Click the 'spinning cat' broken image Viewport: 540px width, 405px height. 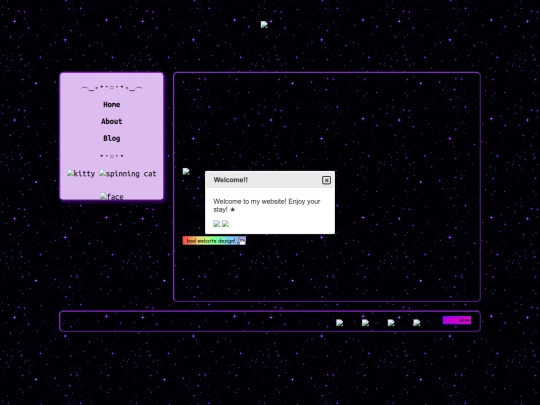(128, 174)
